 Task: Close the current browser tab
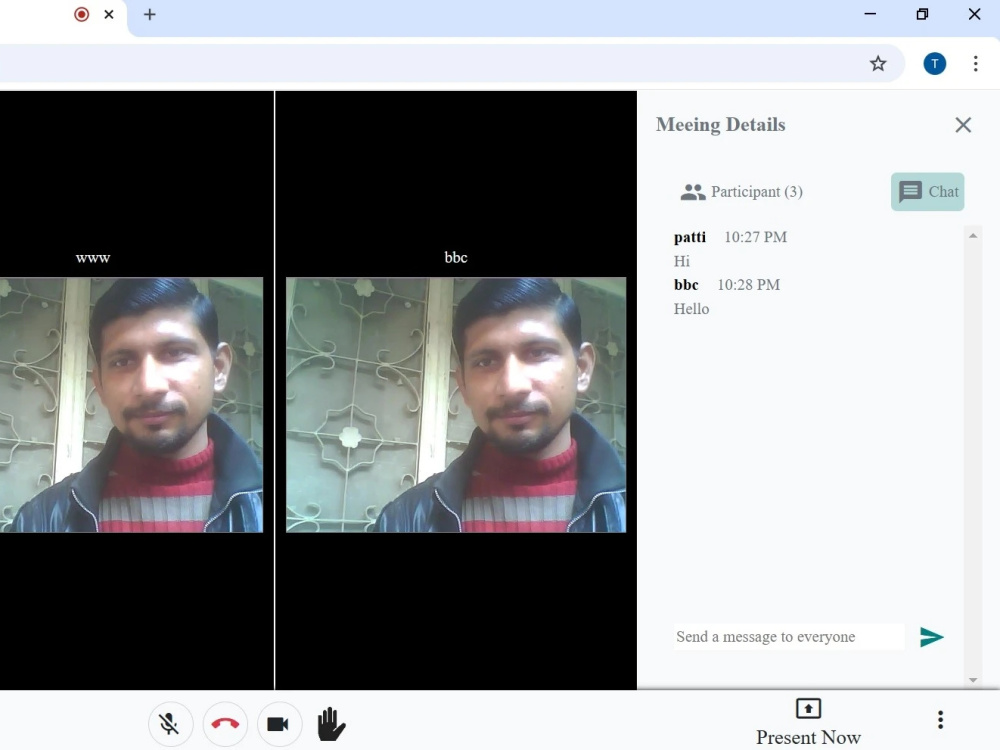pyautogui.click(x=109, y=14)
